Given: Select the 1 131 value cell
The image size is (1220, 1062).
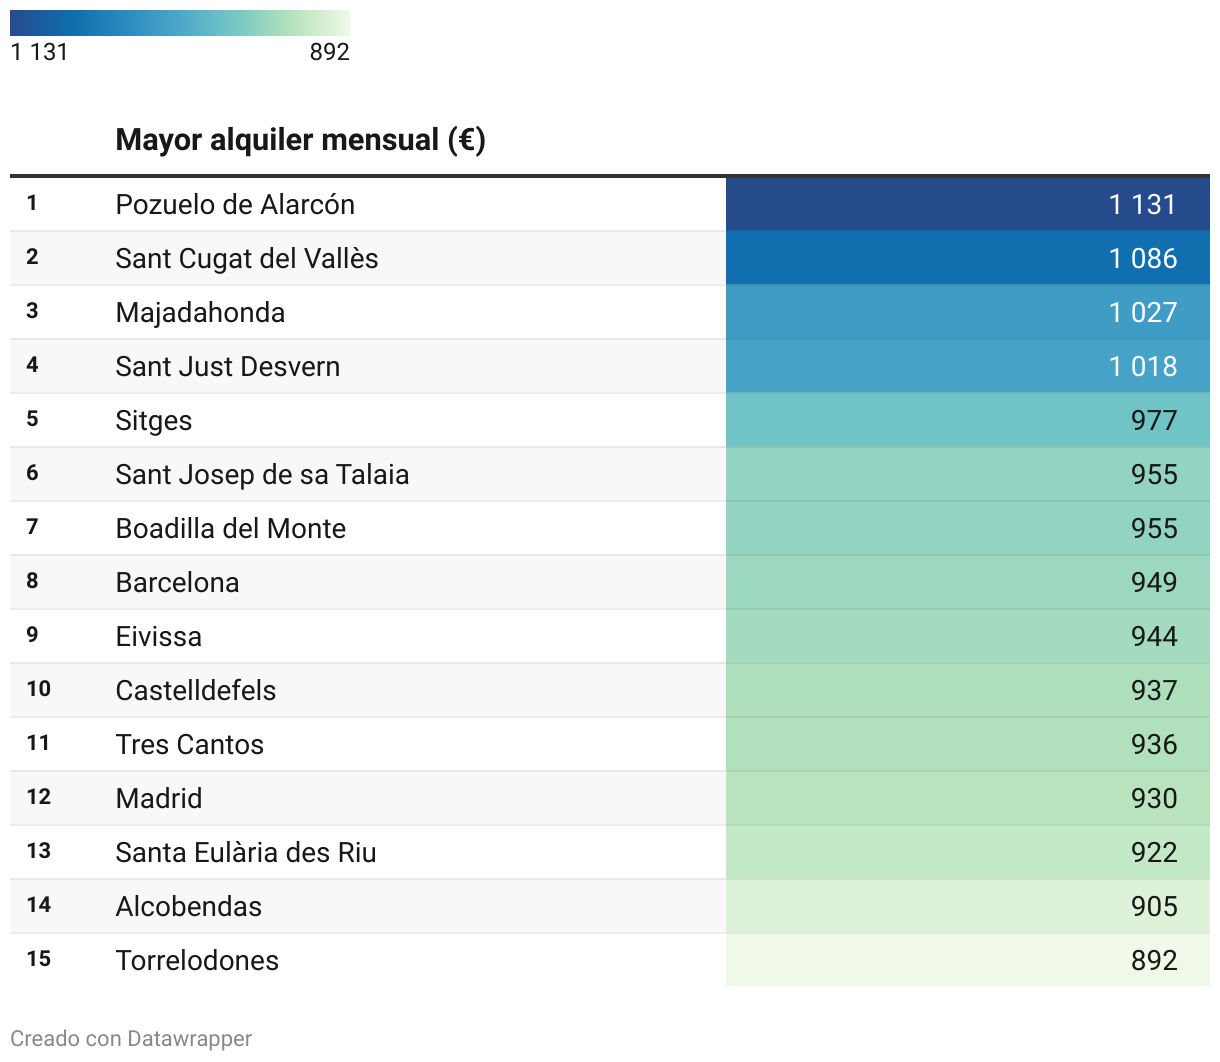Looking at the screenshot, I should pyautogui.click(x=967, y=204).
